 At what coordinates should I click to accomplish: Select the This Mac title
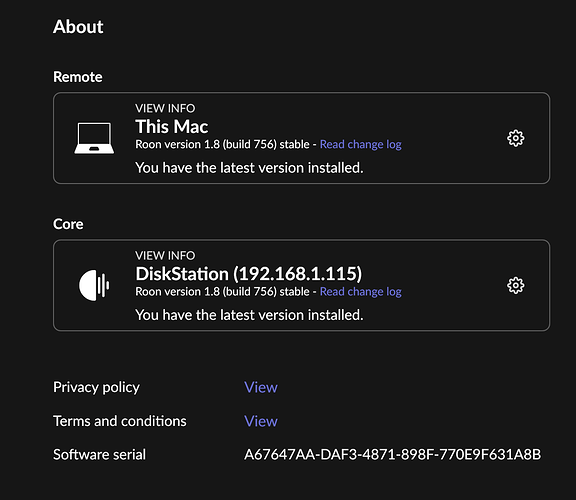click(x=172, y=127)
